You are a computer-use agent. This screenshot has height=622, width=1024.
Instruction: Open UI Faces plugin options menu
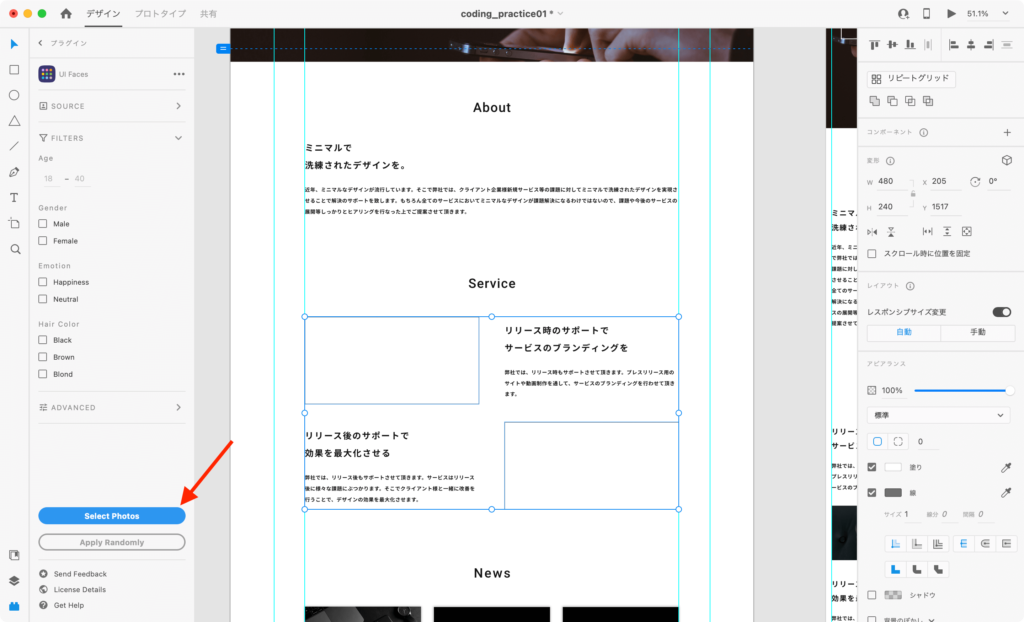pyautogui.click(x=179, y=74)
